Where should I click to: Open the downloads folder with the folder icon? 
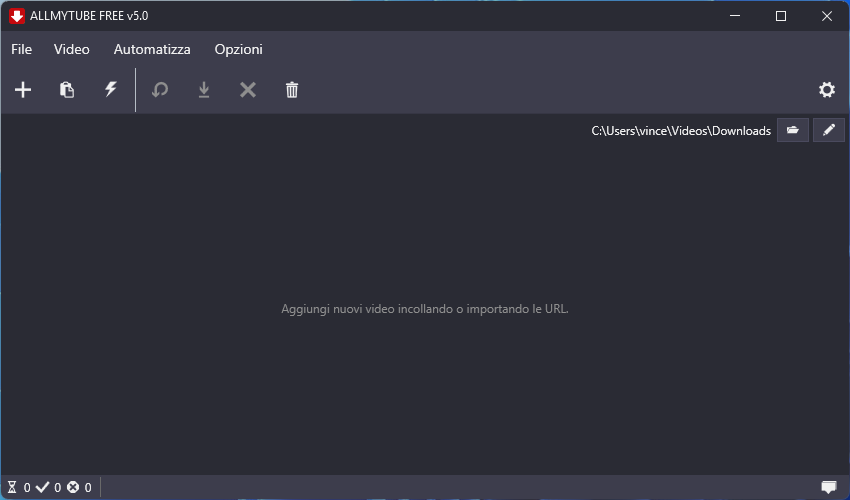coord(793,131)
